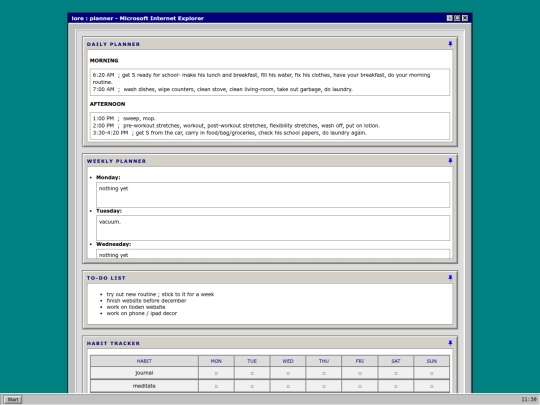This screenshot has height=405, width=540.
Task: Tick meditate checkbox for FRI
Action: [x=360, y=386]
